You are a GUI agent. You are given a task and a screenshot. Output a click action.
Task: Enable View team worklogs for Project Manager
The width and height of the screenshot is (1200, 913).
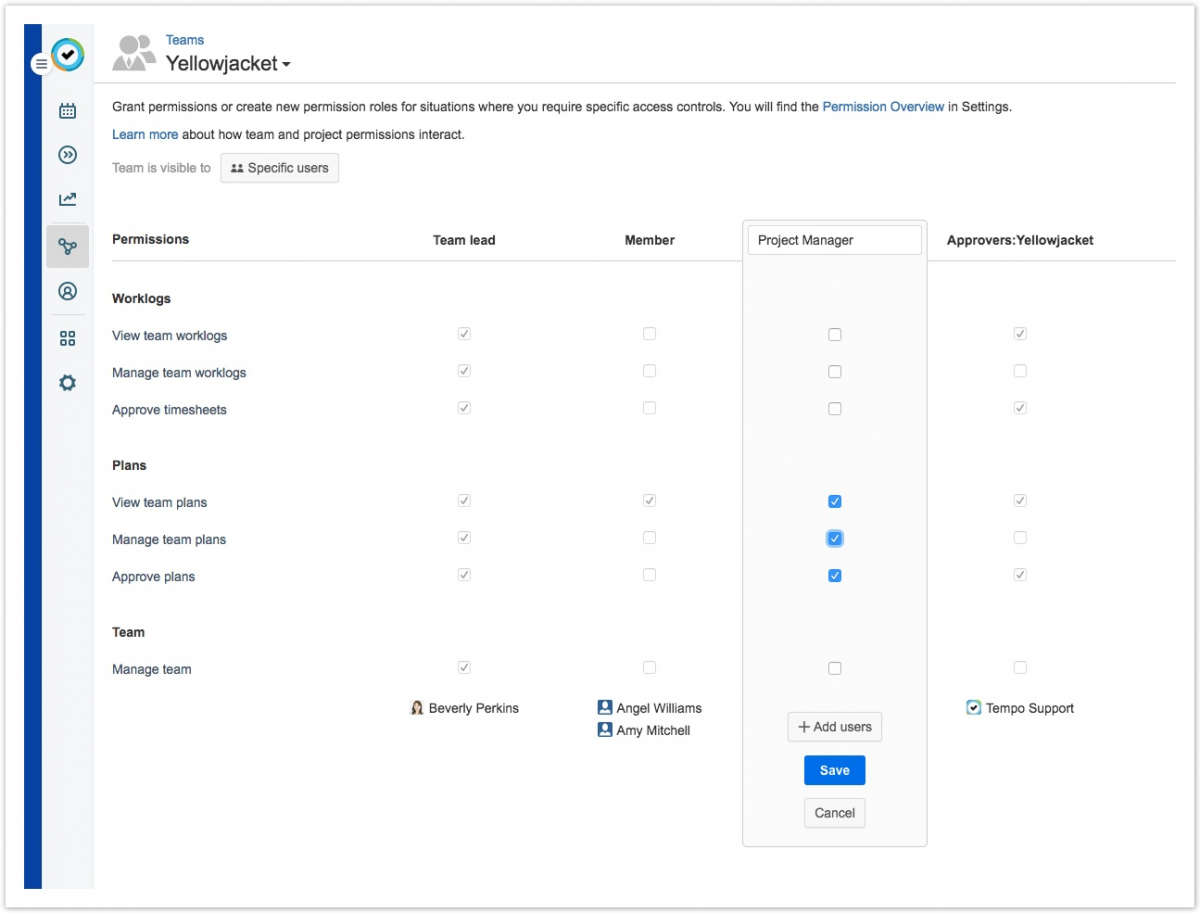coord(835,335)
